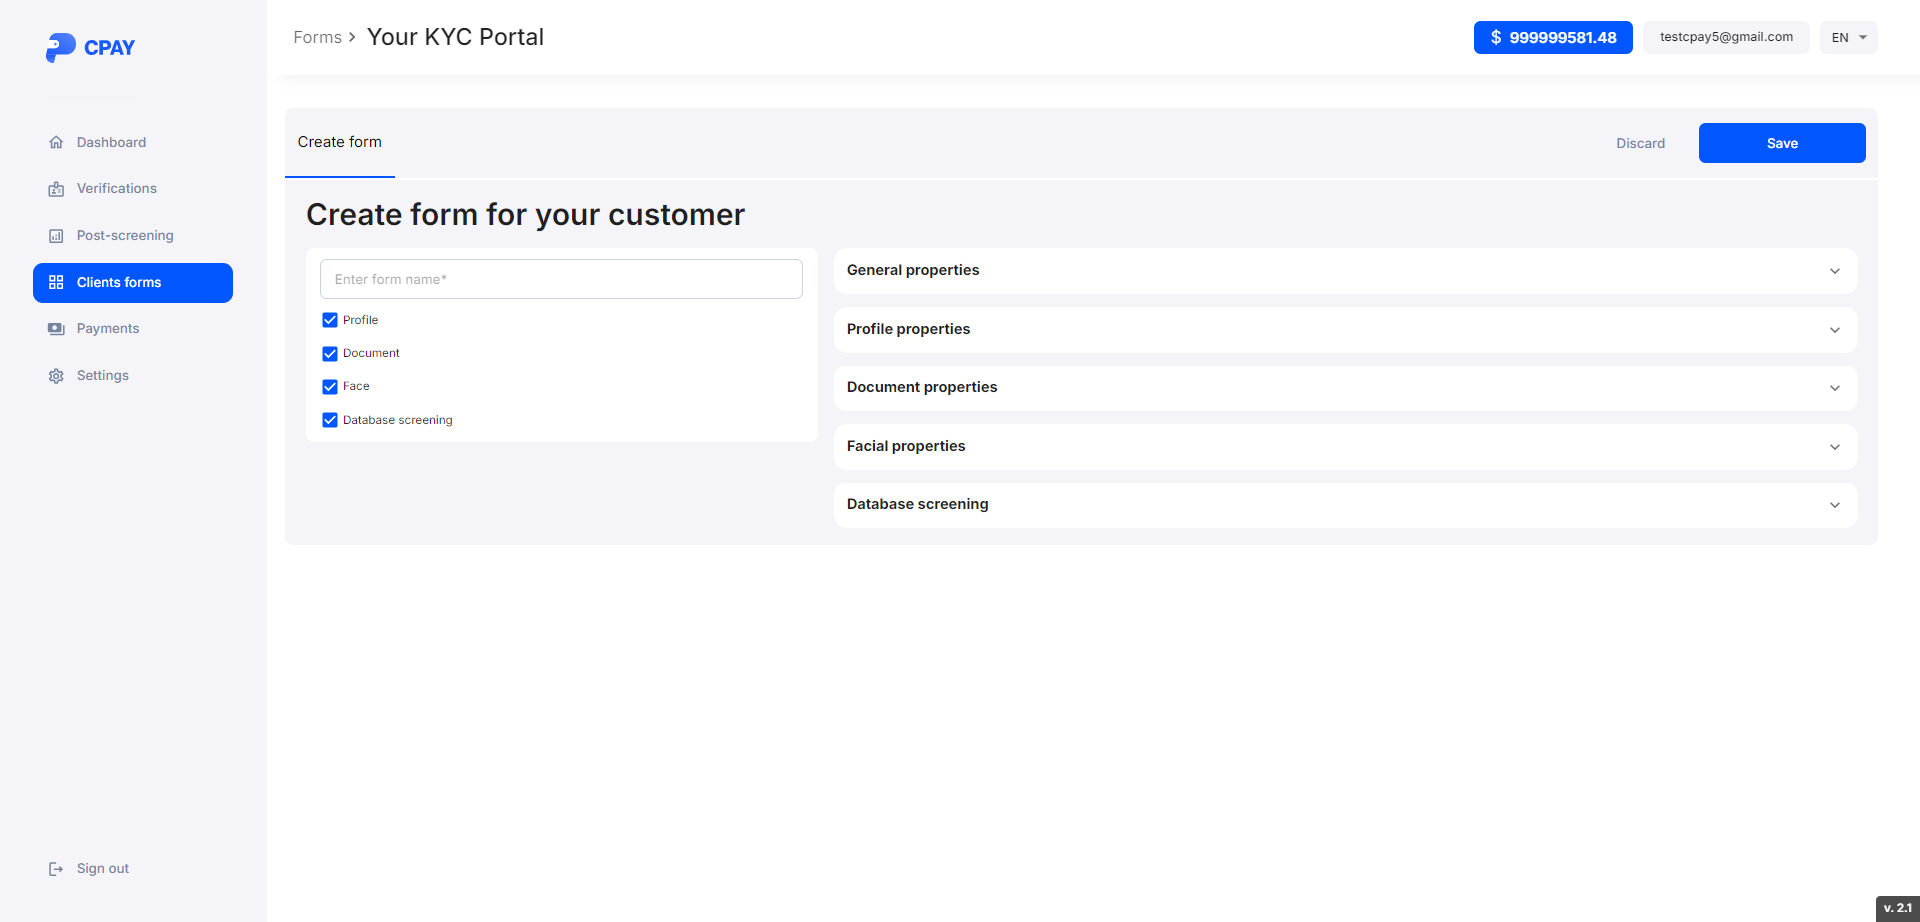Viewport: 1920px width, 922px height.
Task: Toggle the Face checkbox
Action: coord(330,387)
